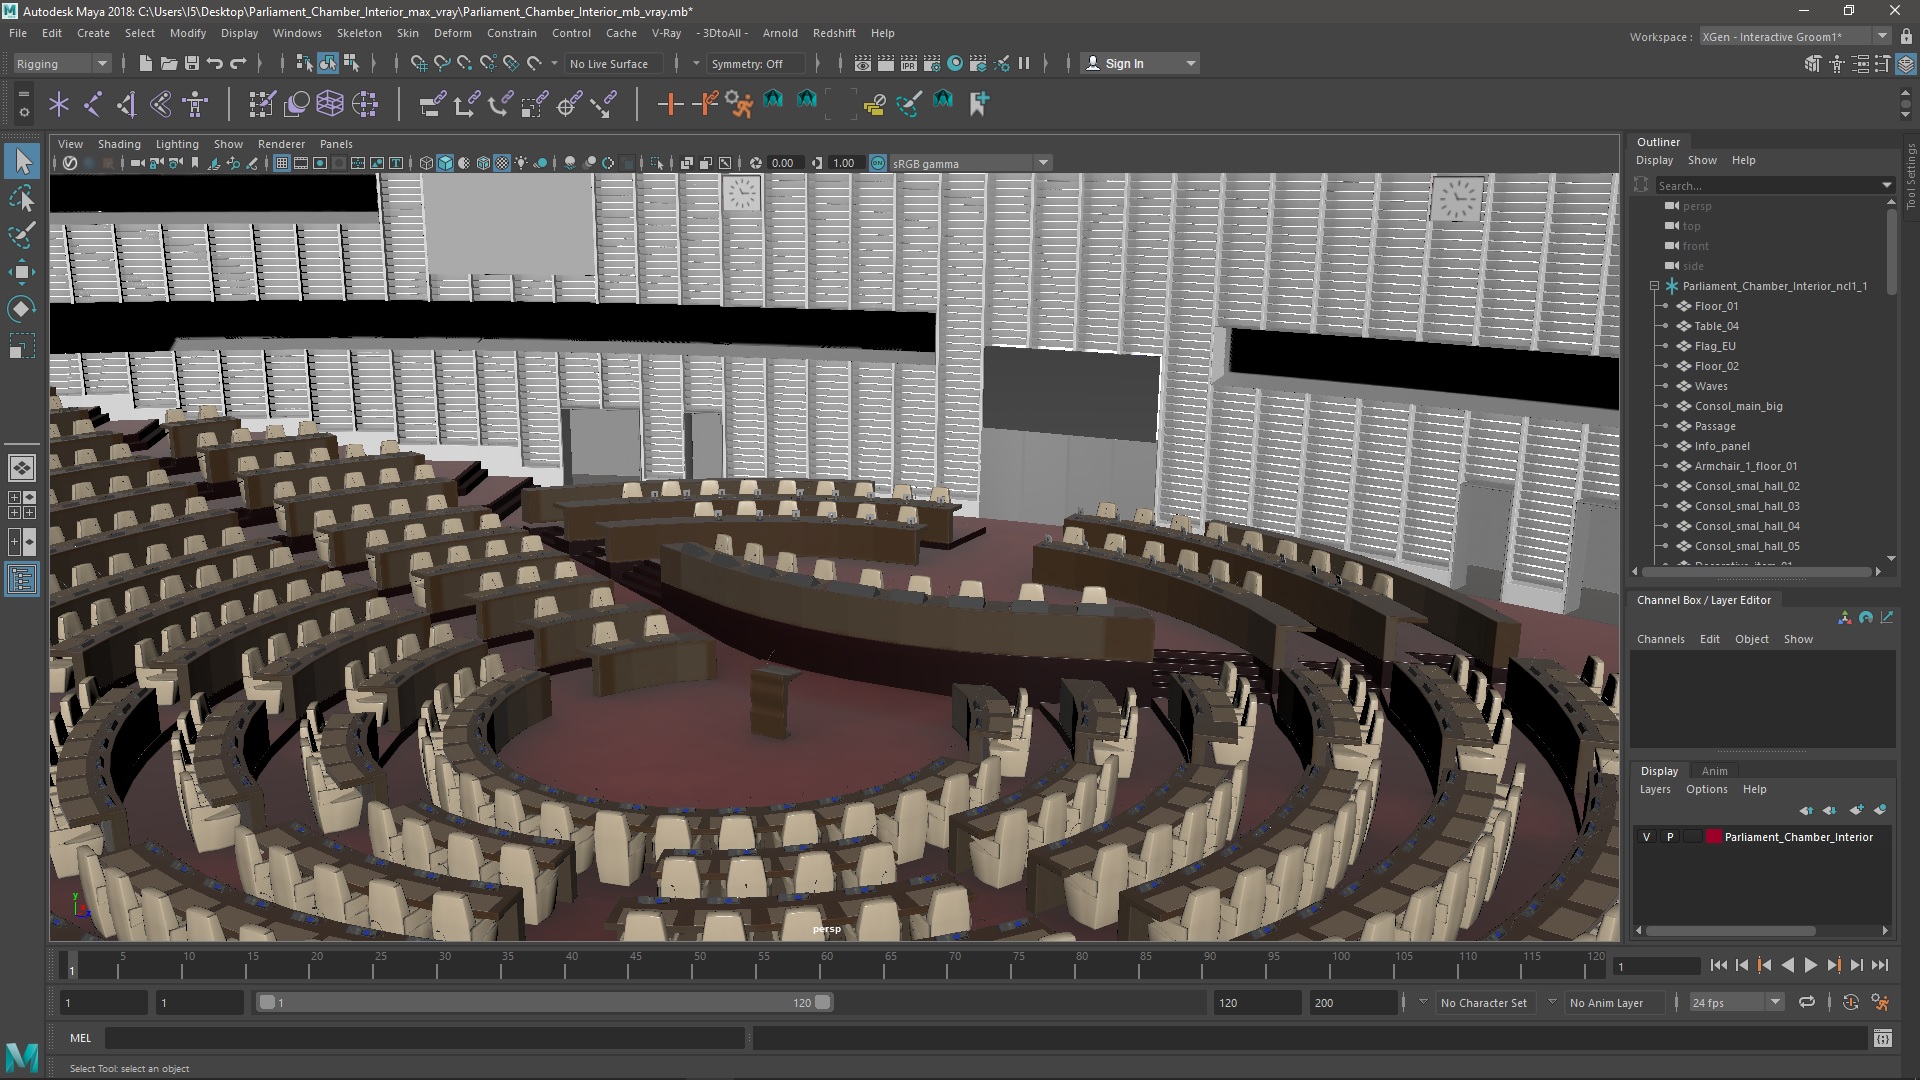Open the viewport Shading menu
The height and width of the screenshot is (1080, 1920).
pyautogui.click(x=119, y=144)
